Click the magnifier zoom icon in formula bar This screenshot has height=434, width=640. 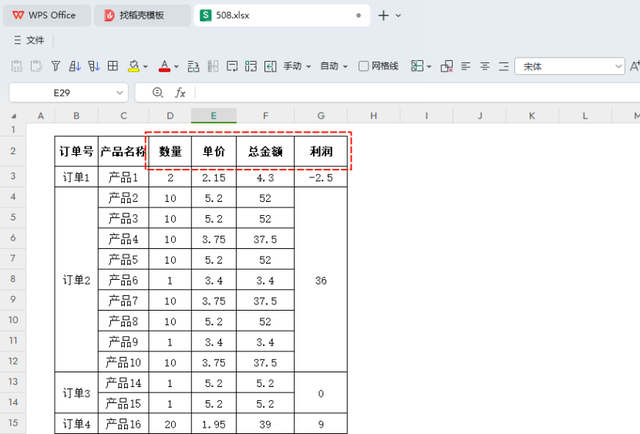(158, 93)
